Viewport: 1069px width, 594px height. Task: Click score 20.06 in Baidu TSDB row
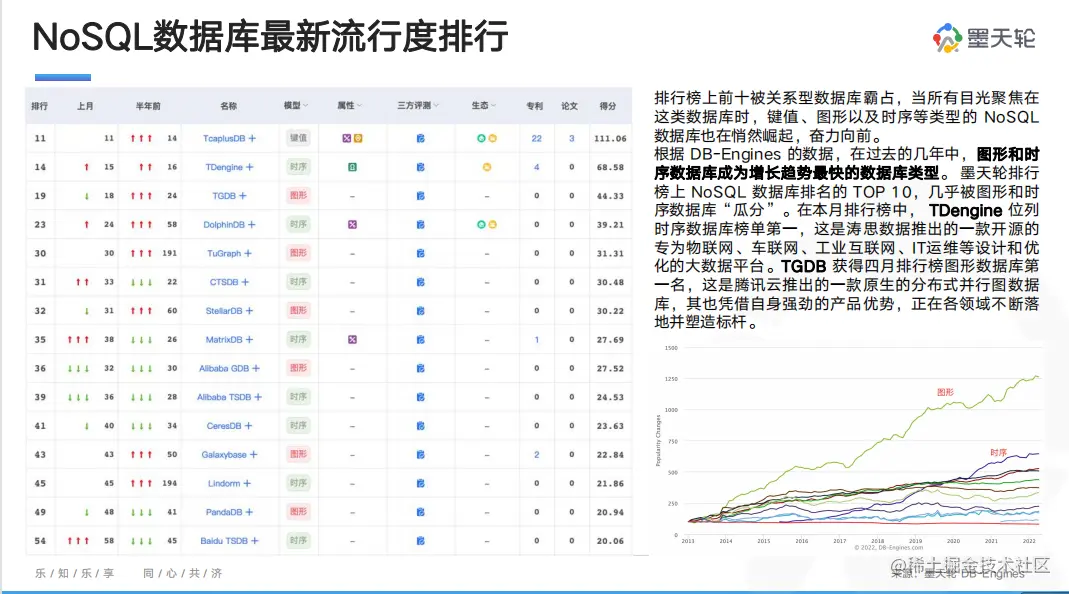coord(610,541)
